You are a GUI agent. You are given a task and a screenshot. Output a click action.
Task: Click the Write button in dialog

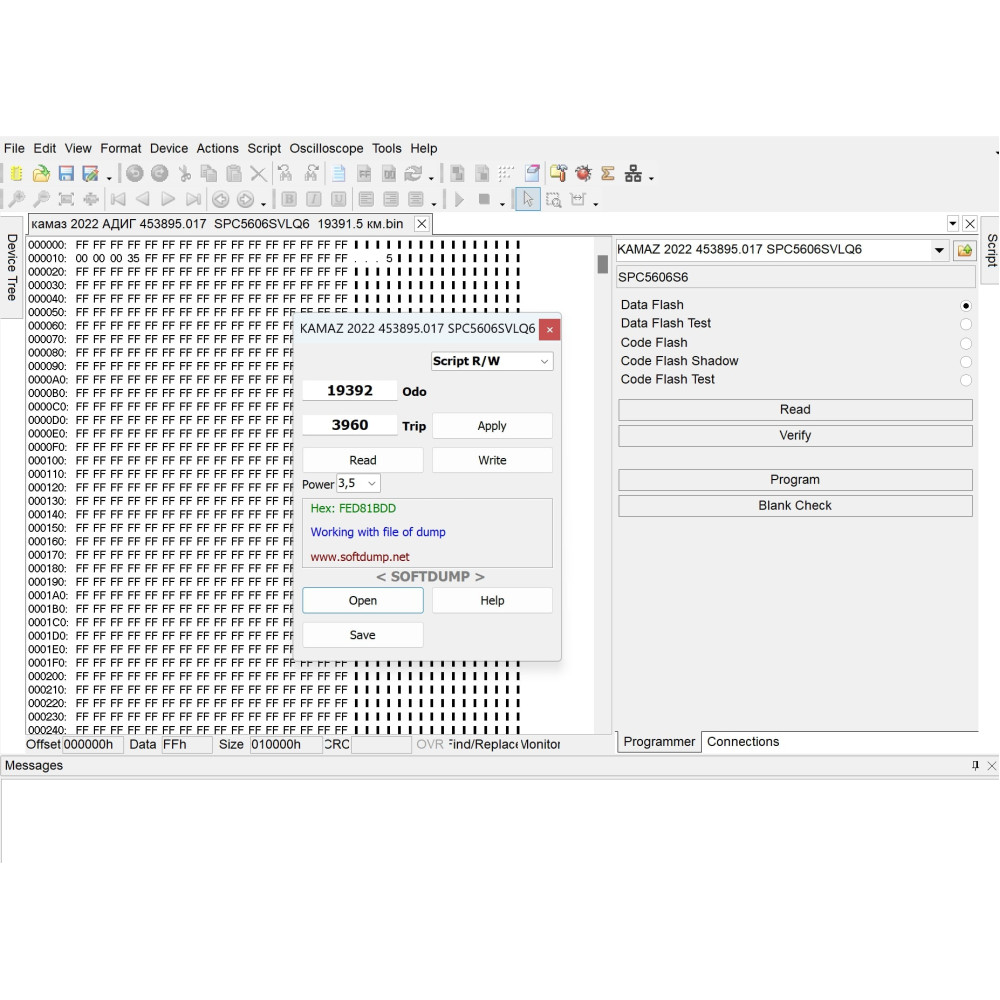point(492,460)
